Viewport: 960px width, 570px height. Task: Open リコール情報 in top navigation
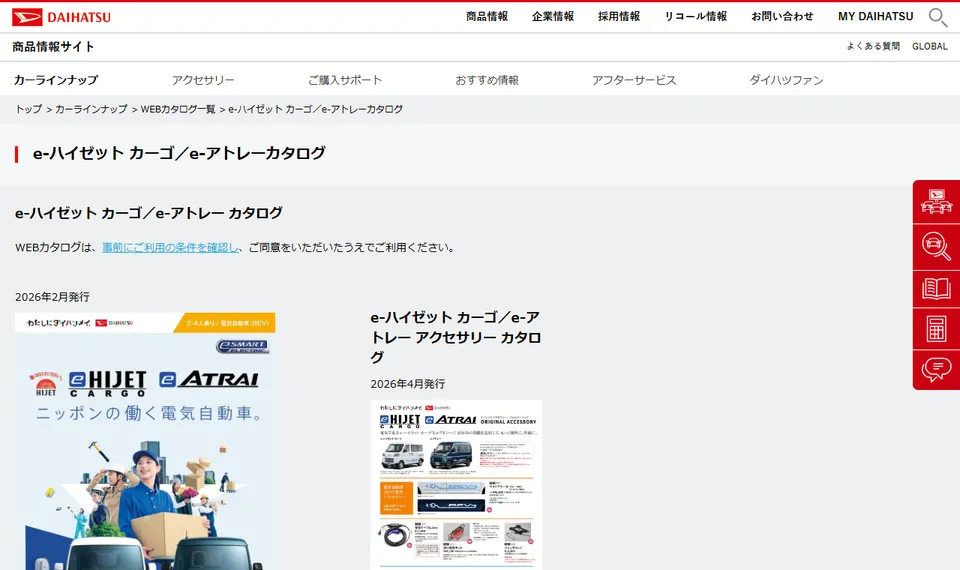coord(696,17)
